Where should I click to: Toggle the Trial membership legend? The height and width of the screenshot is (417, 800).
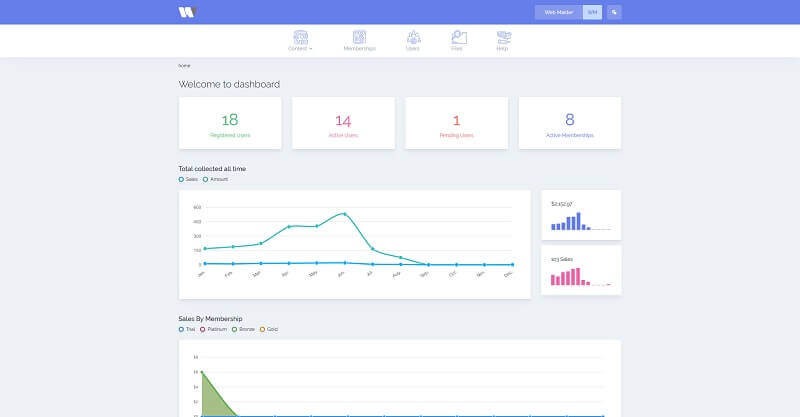pos(187,329)
